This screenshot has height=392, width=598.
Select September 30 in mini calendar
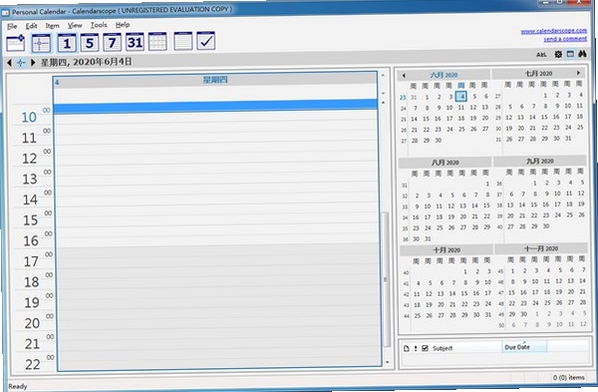(x=546, y=226)
